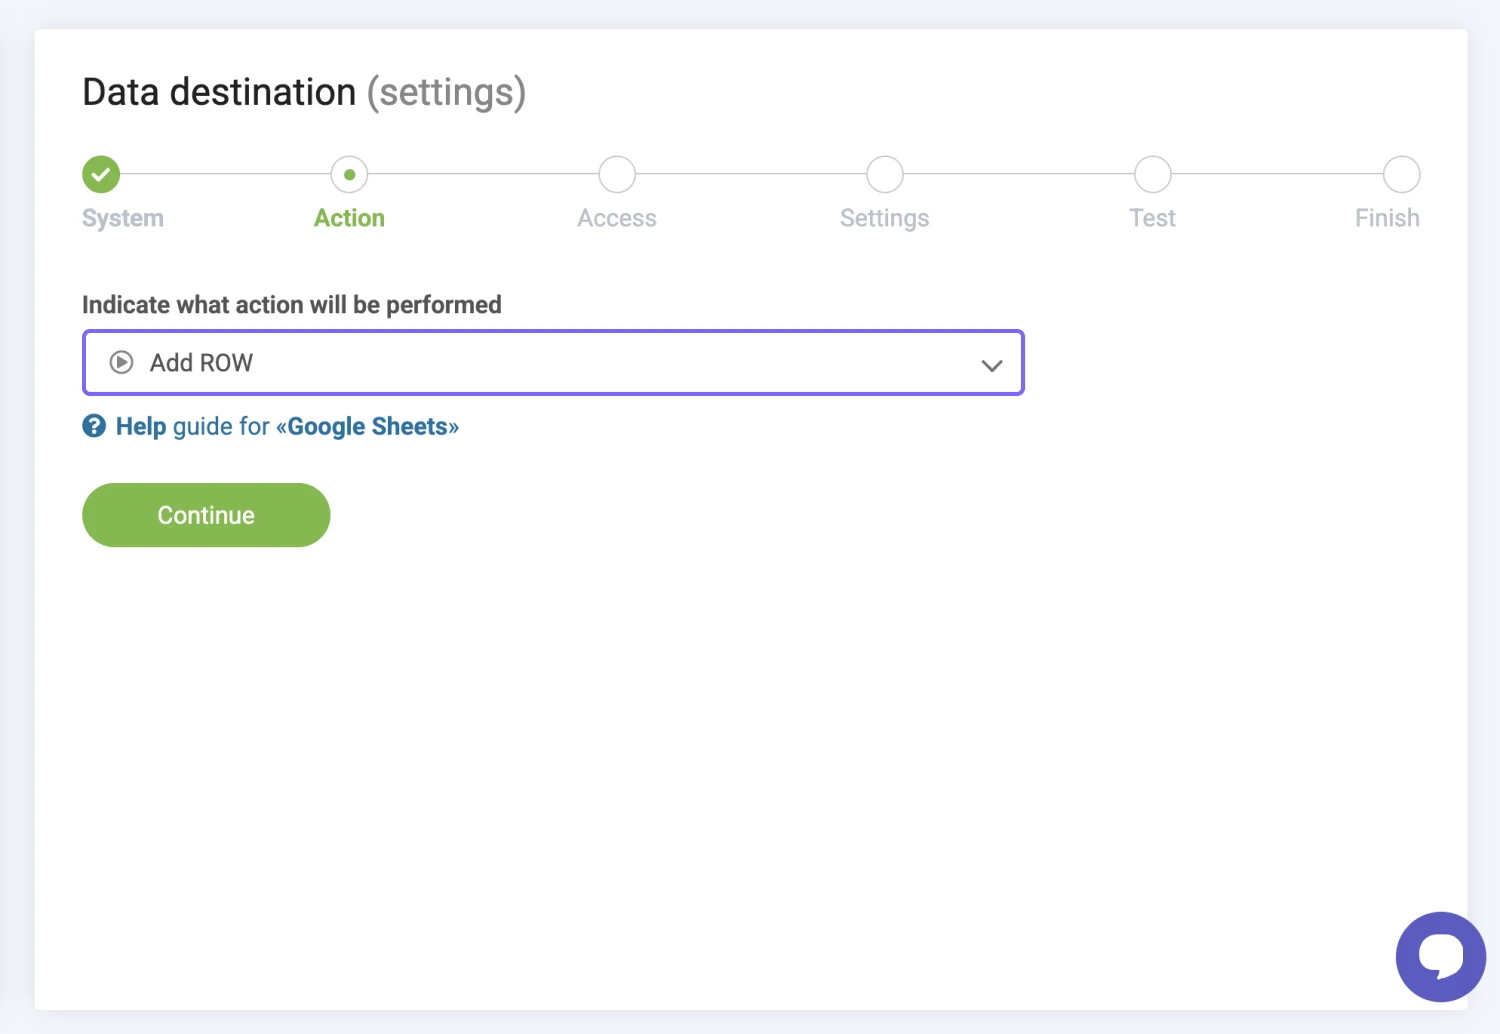Expand the action dropdown chevron arrow
The height and width of the screenshot is (1034, 1500).
click(991, 365)
